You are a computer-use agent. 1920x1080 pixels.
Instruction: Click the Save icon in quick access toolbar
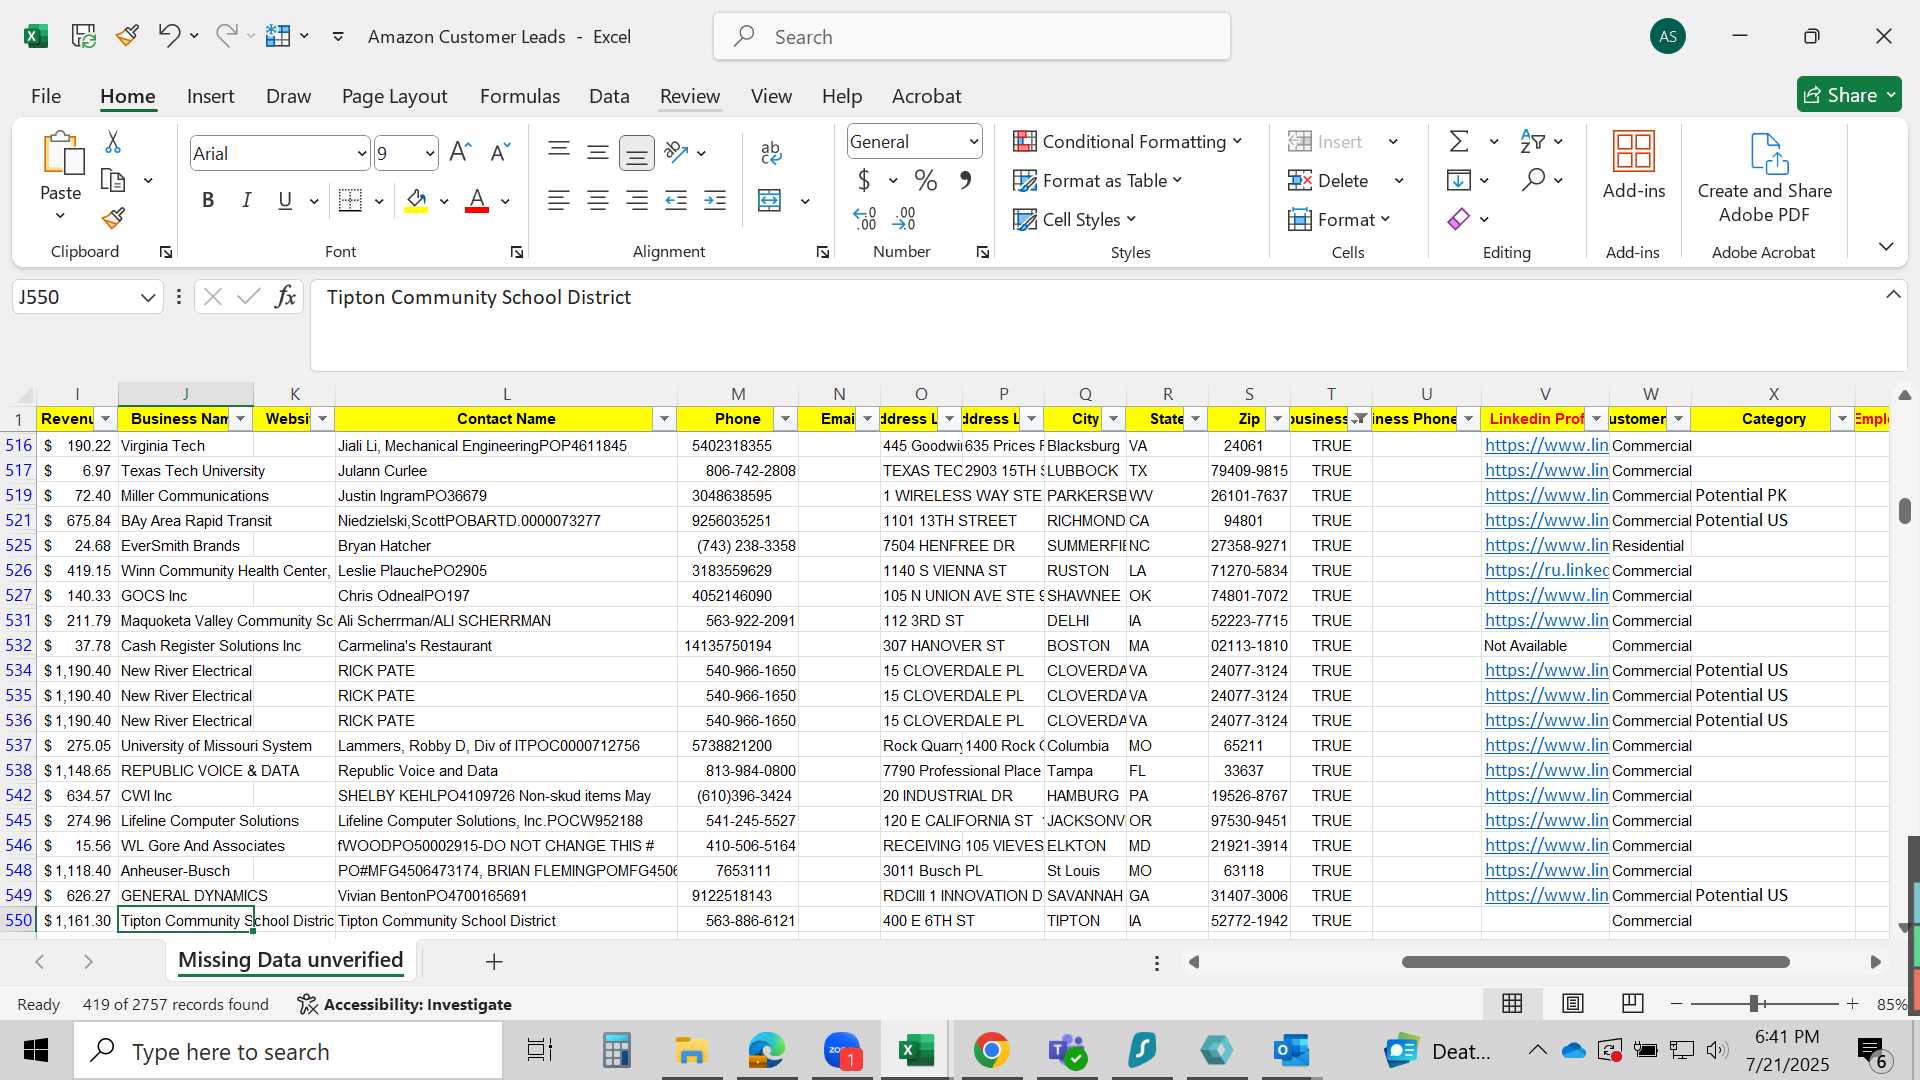click(84, 37)
